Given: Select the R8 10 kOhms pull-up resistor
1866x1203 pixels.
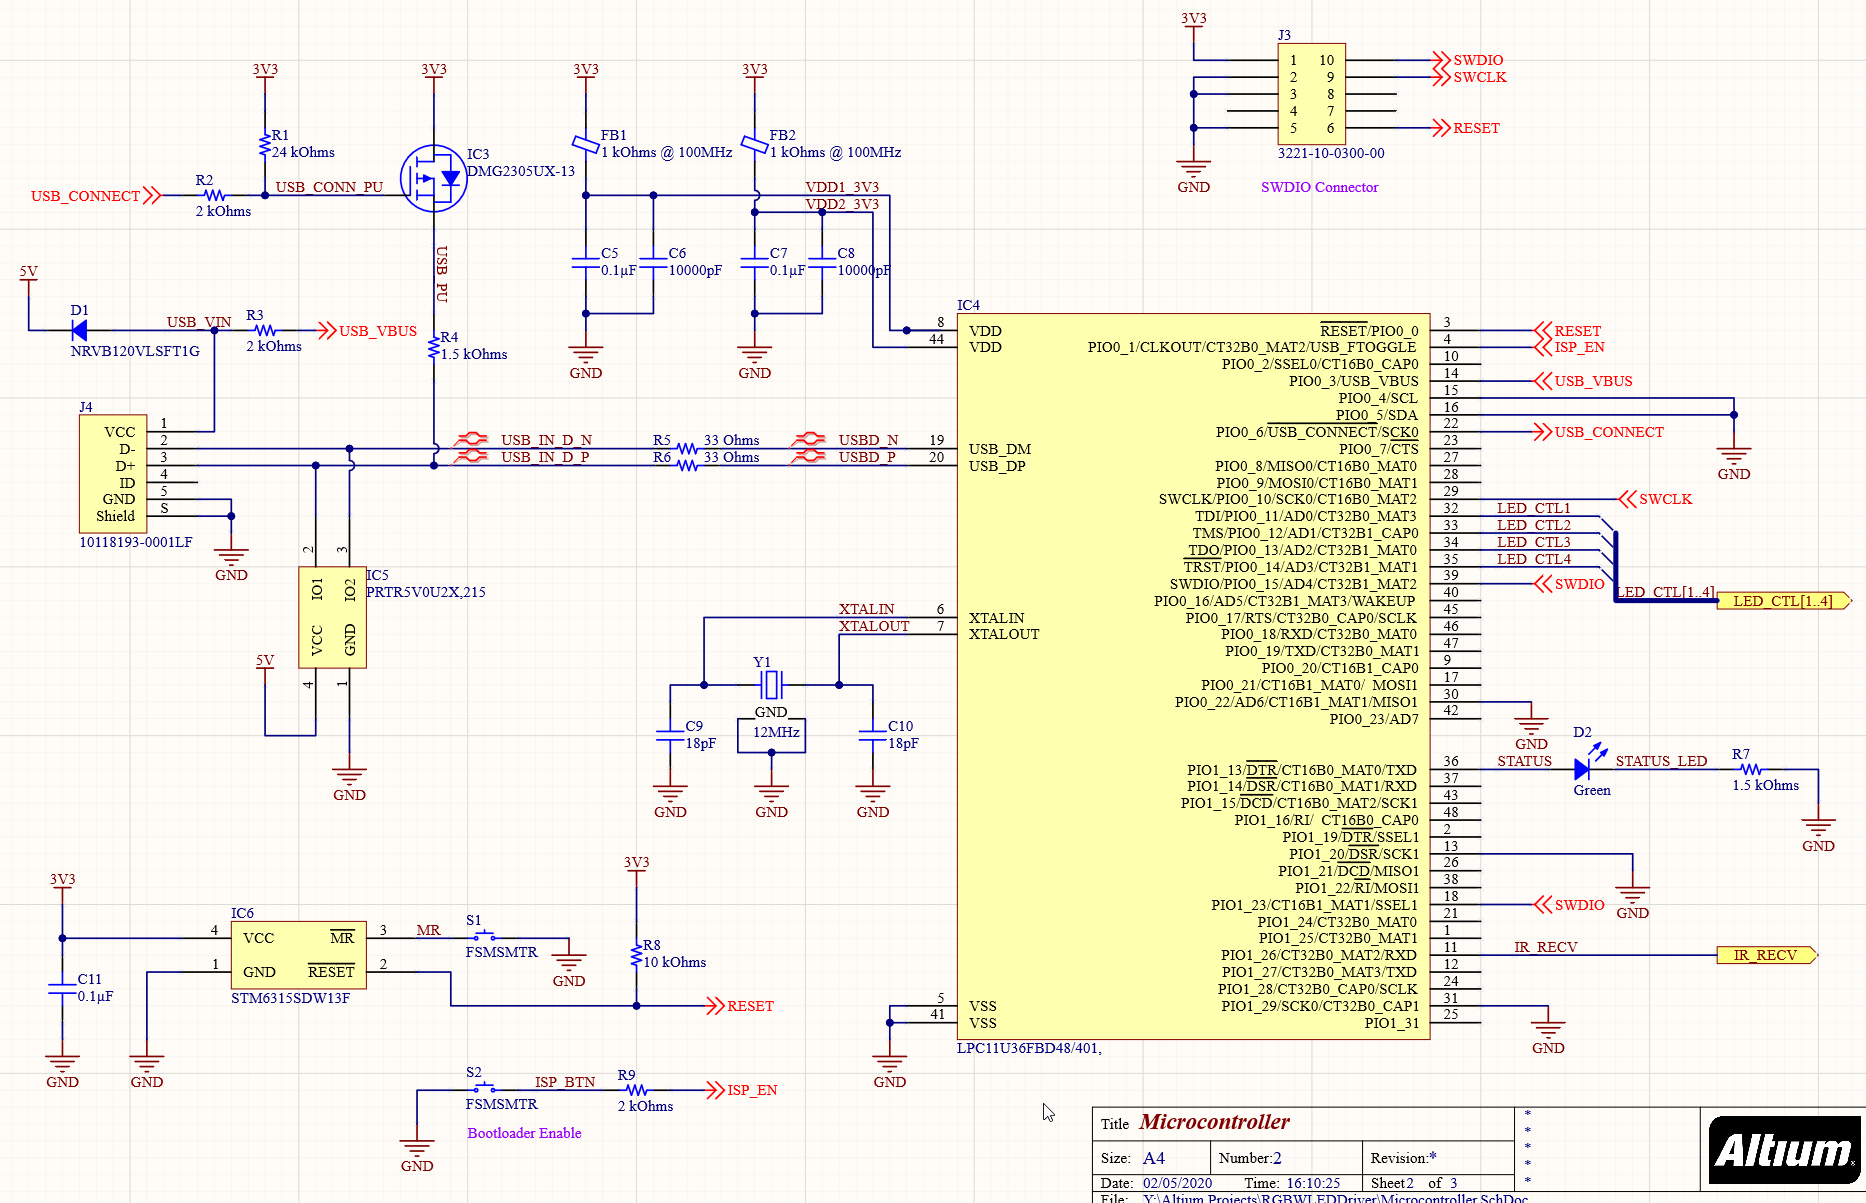Looking at the screenshot, I should tap(636, 955).
